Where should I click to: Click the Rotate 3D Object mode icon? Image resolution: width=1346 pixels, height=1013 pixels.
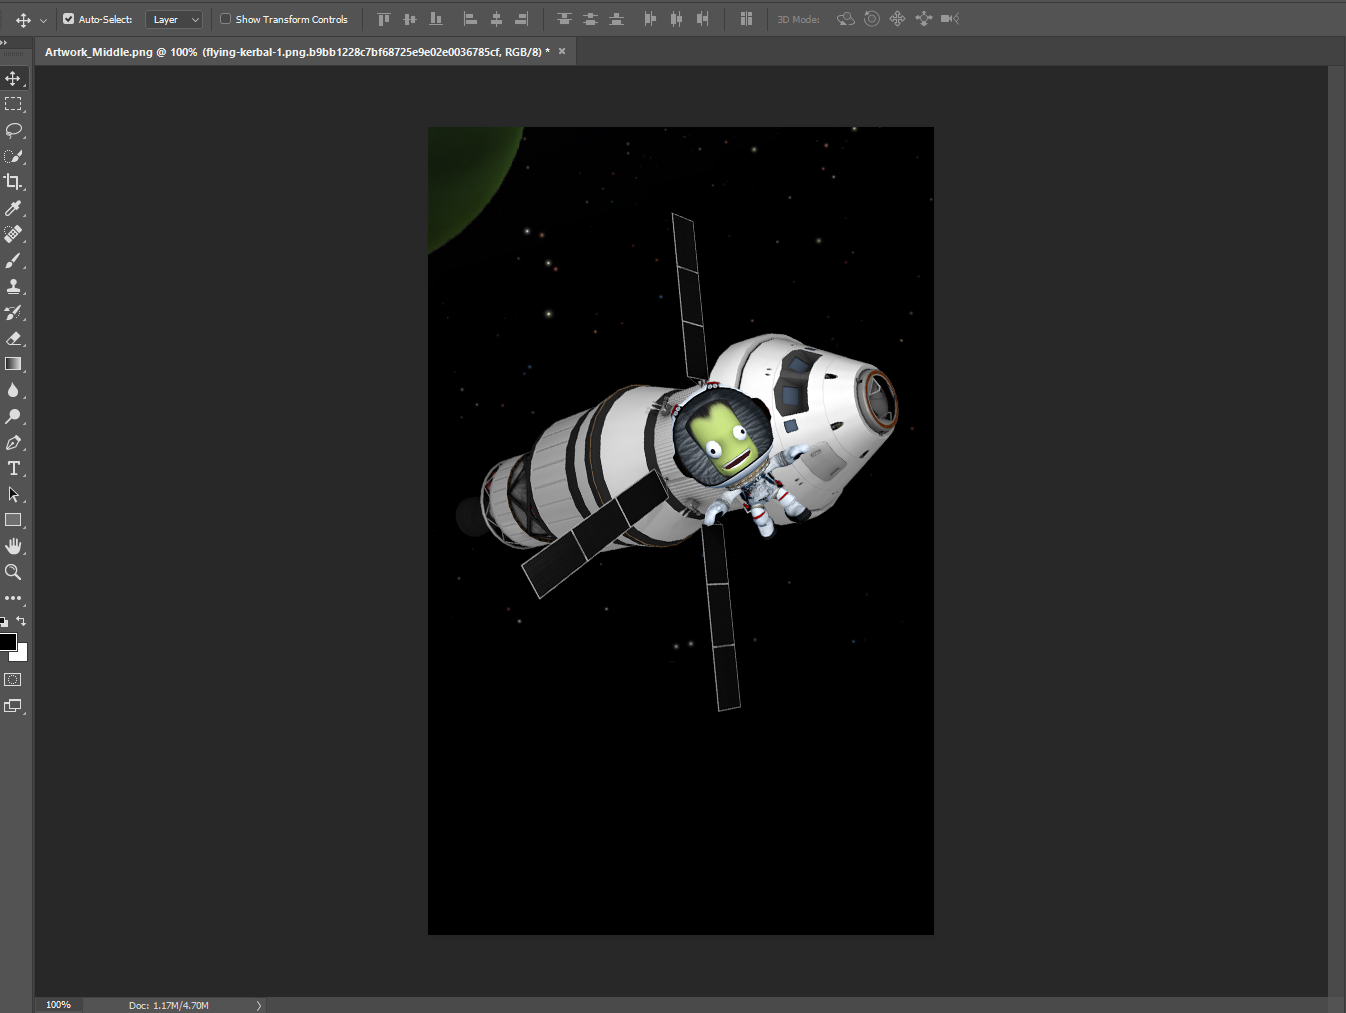tap(846, 19)
